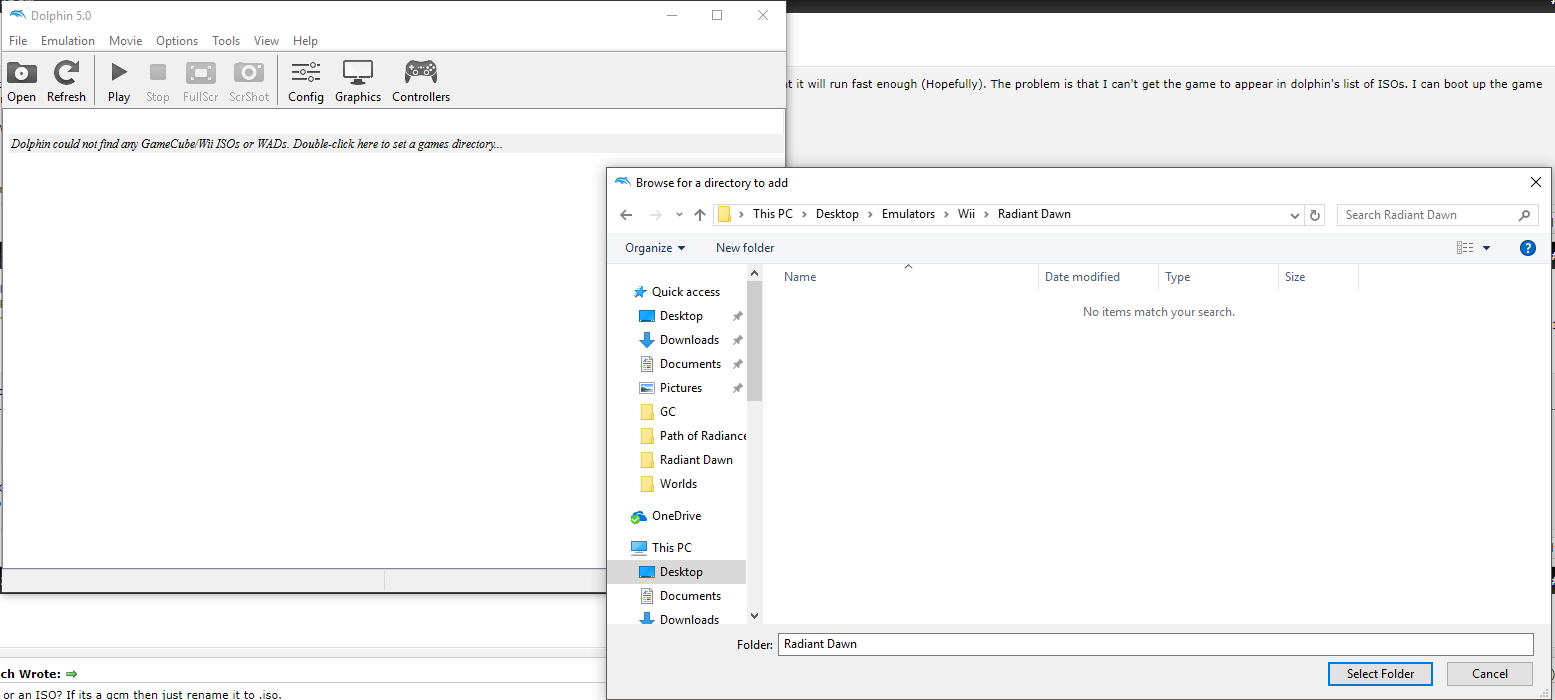Open the Controllers settings icon
Image resolution: width=1555 pixels, height=700 pixels.
421,81
